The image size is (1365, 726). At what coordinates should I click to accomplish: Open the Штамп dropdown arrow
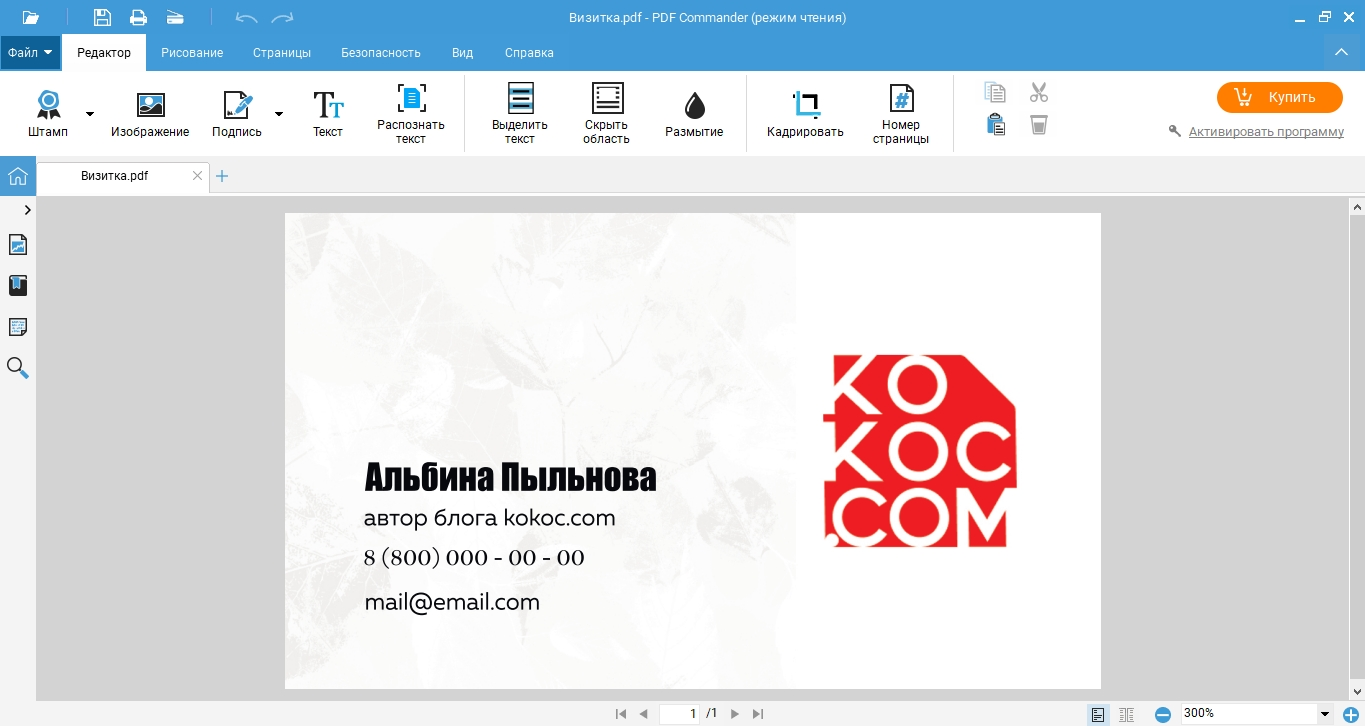coord(90,114)
